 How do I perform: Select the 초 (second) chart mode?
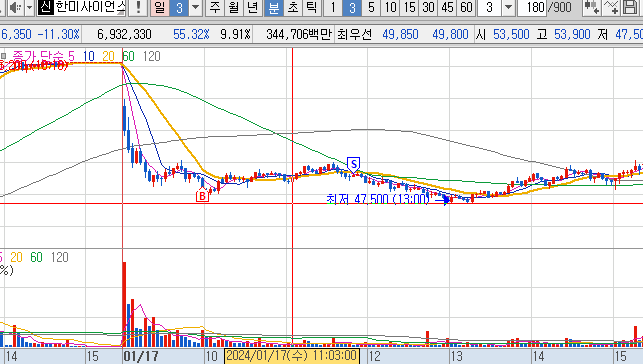293,7
